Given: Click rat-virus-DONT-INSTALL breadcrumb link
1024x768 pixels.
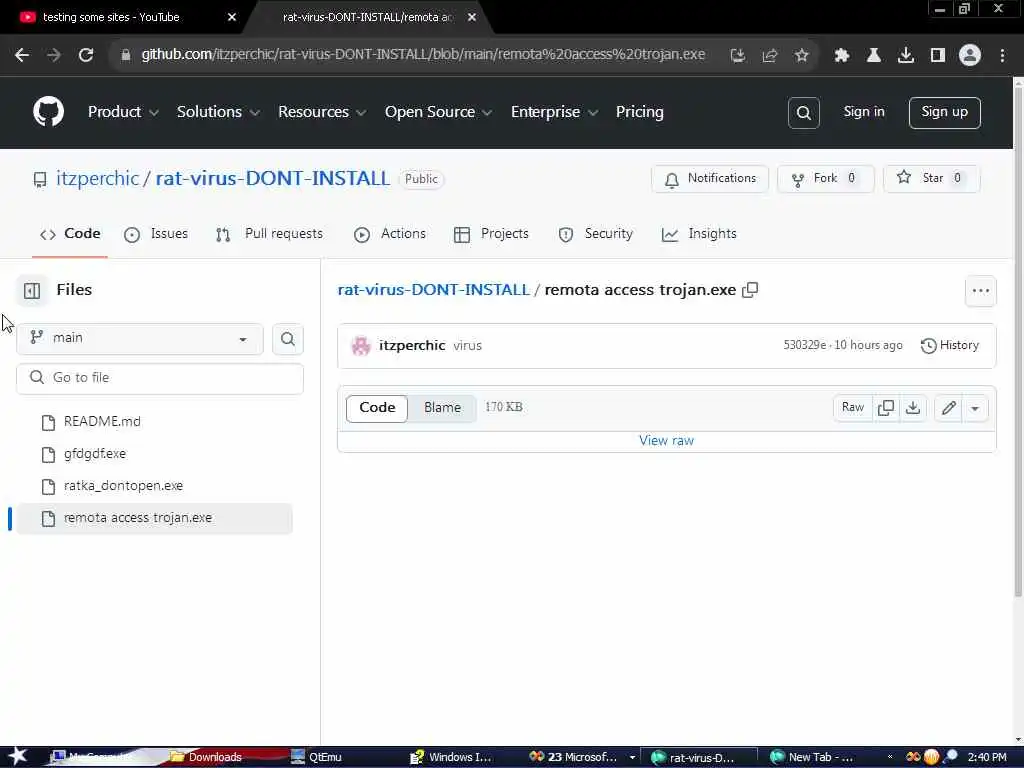Looking at the screenshot, I should click(433, 289).
